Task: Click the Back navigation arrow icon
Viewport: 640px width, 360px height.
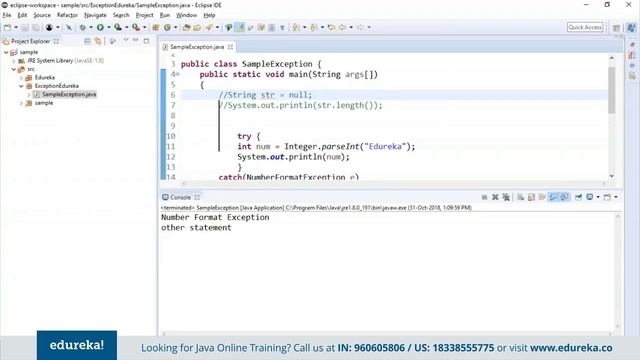Action: (343, 27)
